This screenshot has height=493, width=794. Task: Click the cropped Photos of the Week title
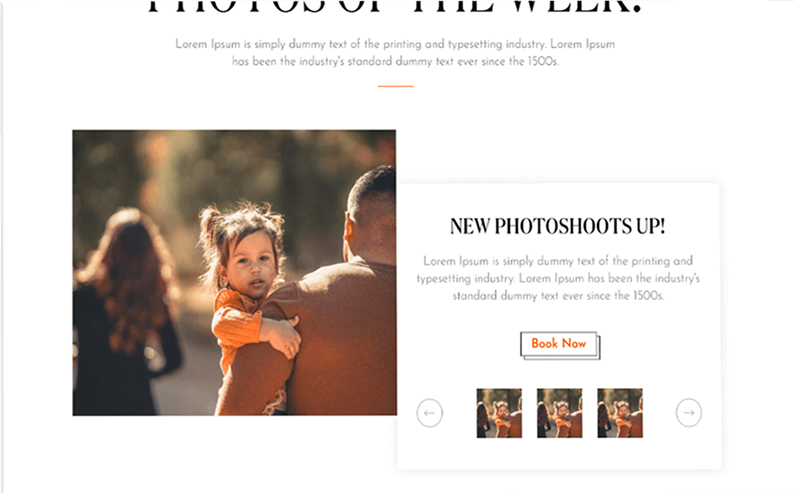395,7
